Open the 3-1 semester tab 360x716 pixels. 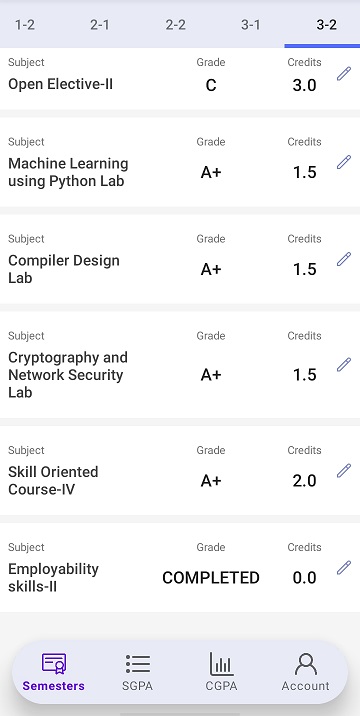251,25
